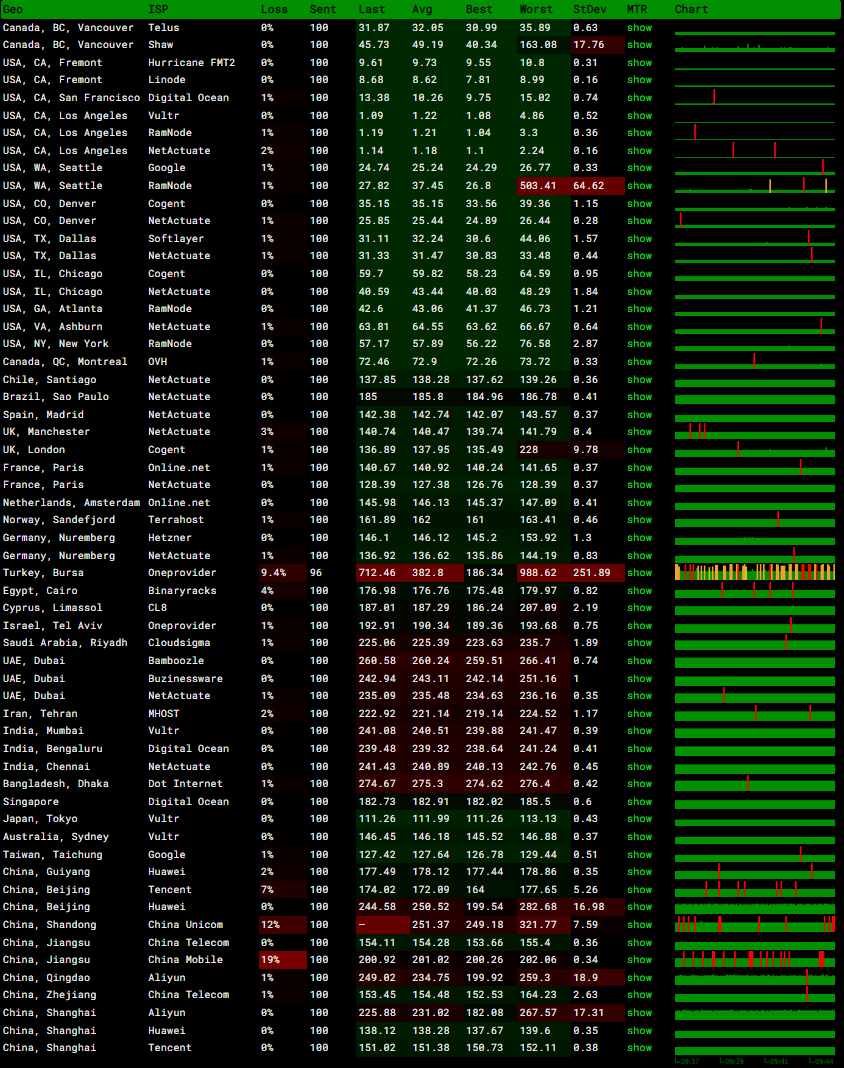Click the Loss column header
The height and width of the screenshot is (1068, 844).
(274, 9)
